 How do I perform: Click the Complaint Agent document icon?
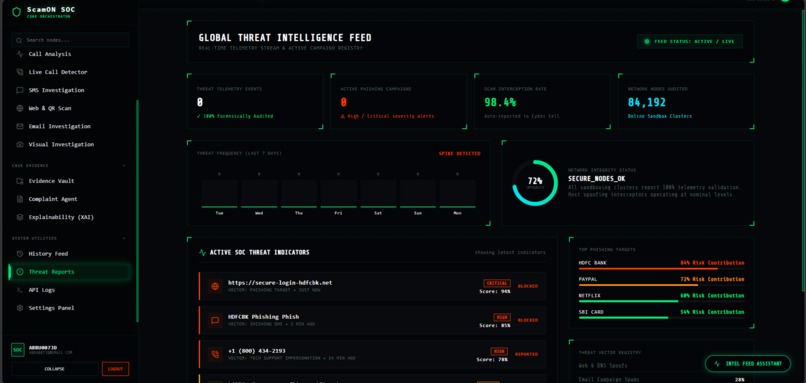pyautogui.click(x=20, y=199)
